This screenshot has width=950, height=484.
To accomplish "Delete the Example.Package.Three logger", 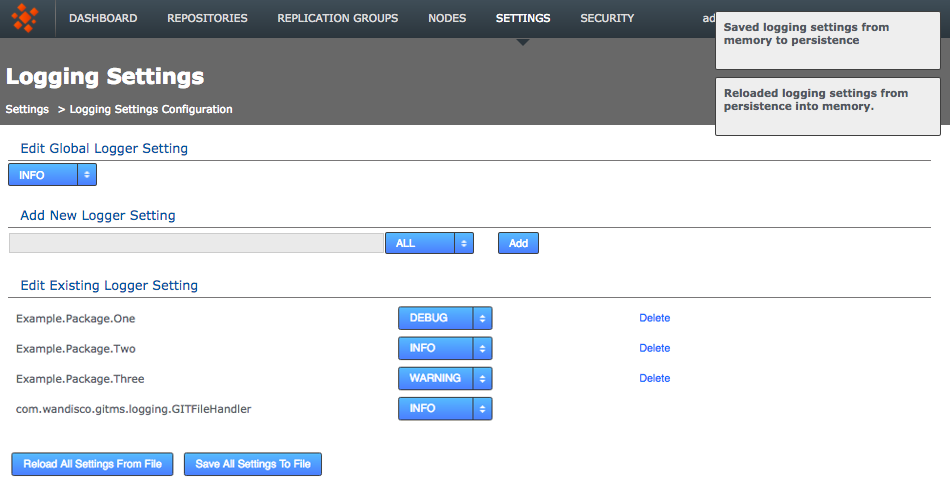I will click(654, 378).
